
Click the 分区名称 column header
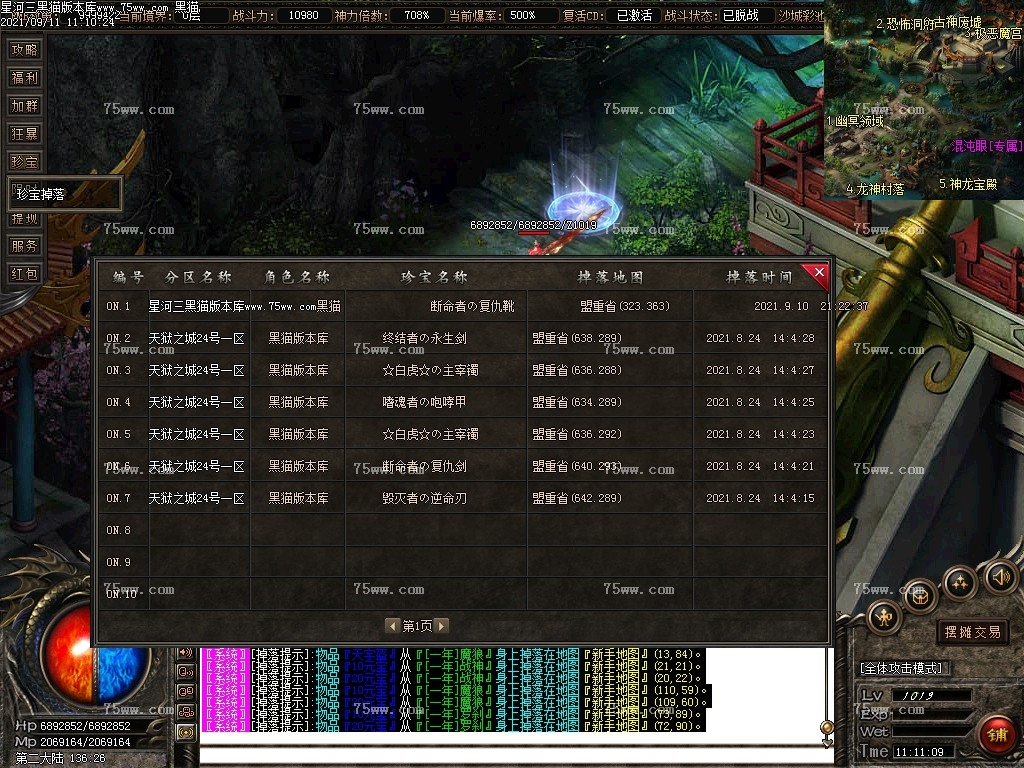199,277
